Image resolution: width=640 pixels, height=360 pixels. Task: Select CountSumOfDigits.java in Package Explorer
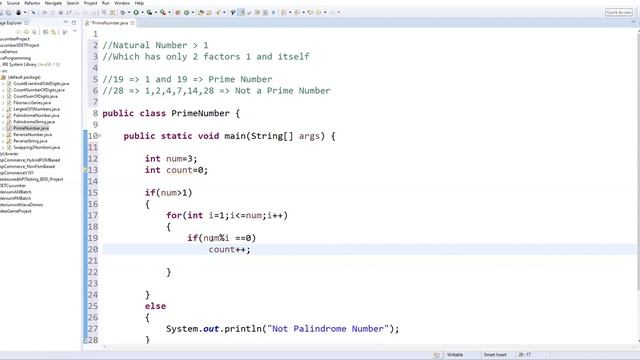point(36,96)
